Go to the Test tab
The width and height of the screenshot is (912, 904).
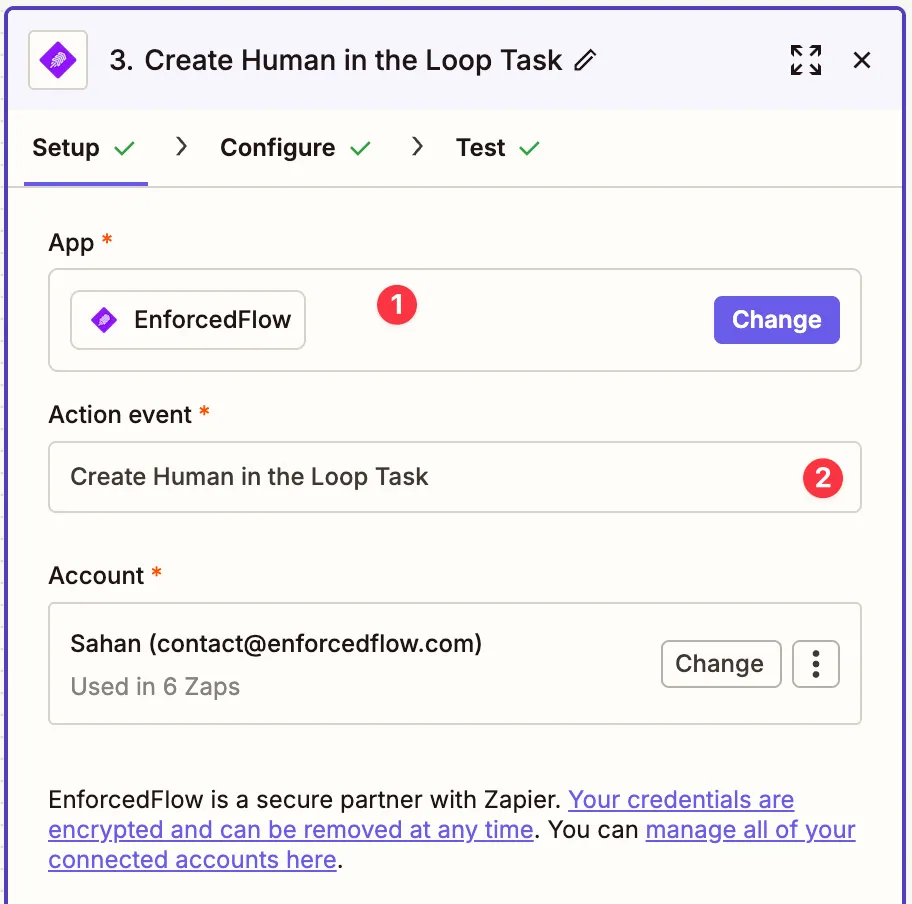pos(480,148)
